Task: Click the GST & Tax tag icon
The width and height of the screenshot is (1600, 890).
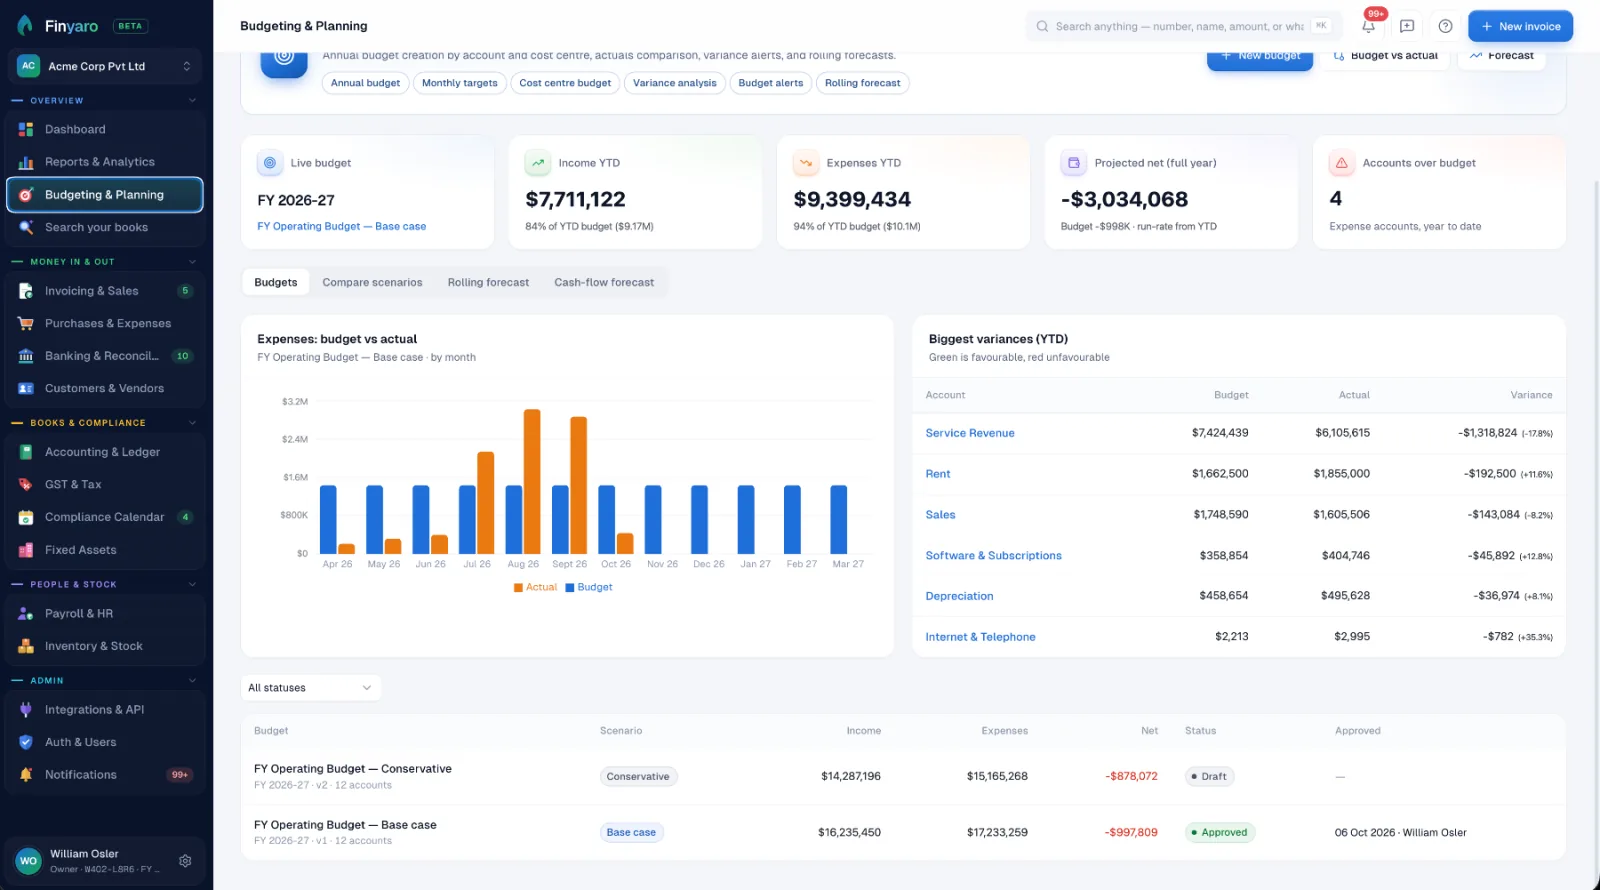Action: (26, 485)
